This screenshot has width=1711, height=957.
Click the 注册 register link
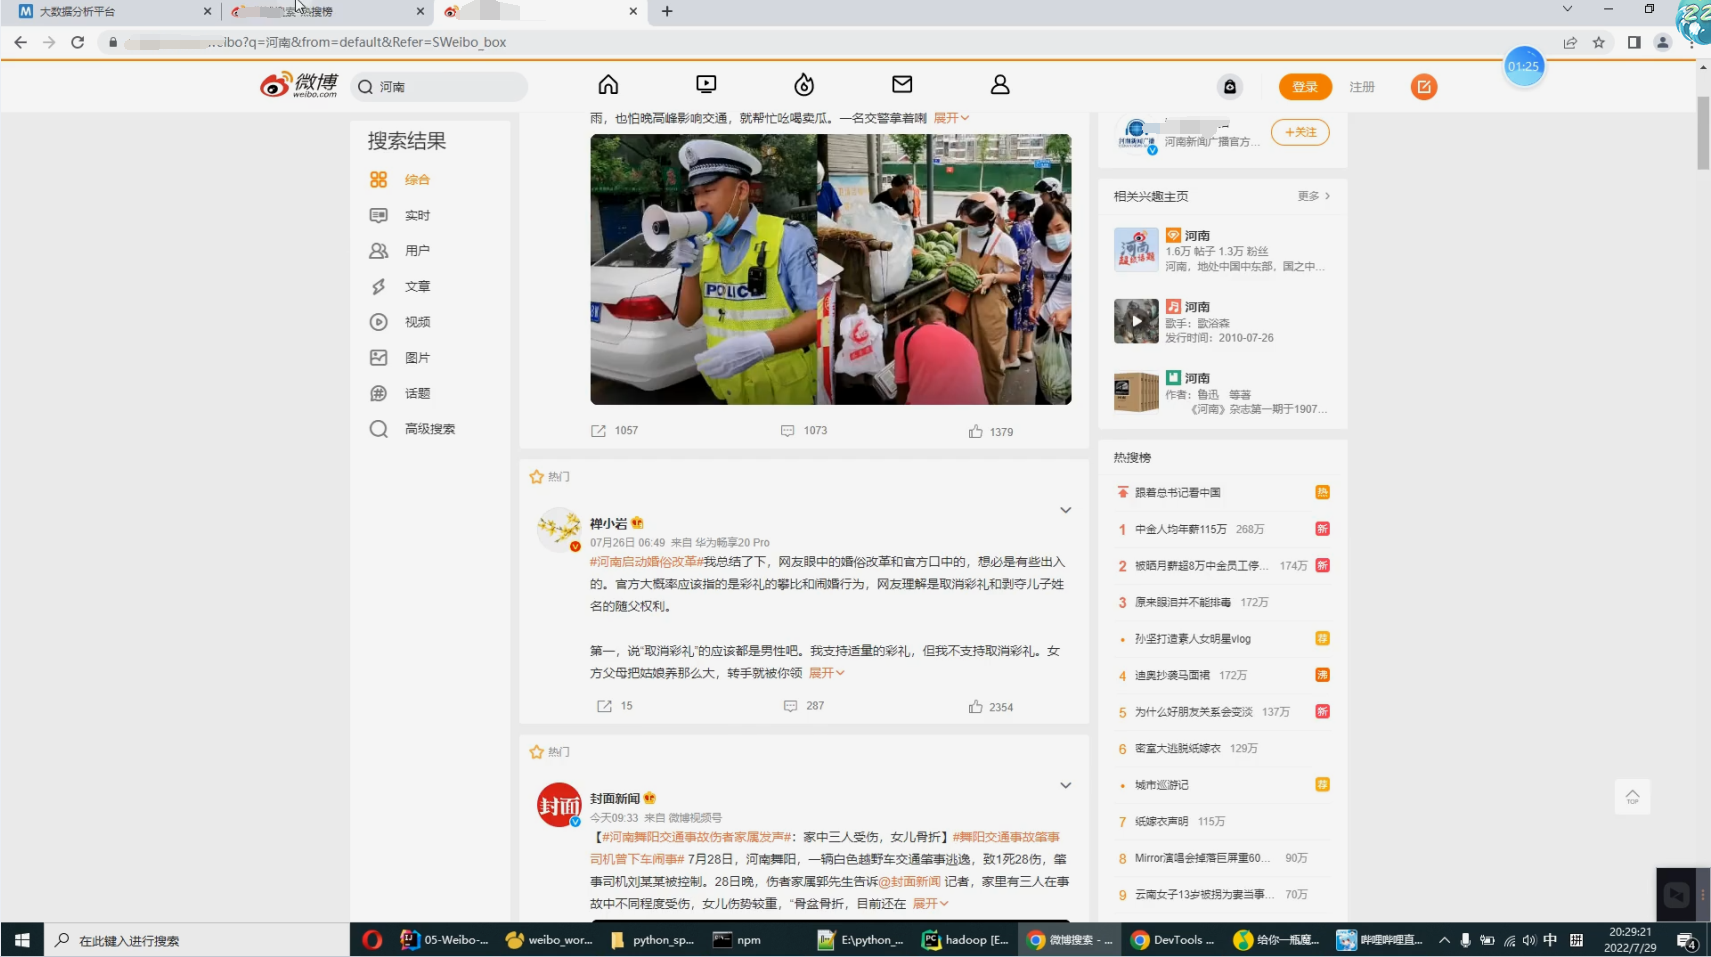1362,87
